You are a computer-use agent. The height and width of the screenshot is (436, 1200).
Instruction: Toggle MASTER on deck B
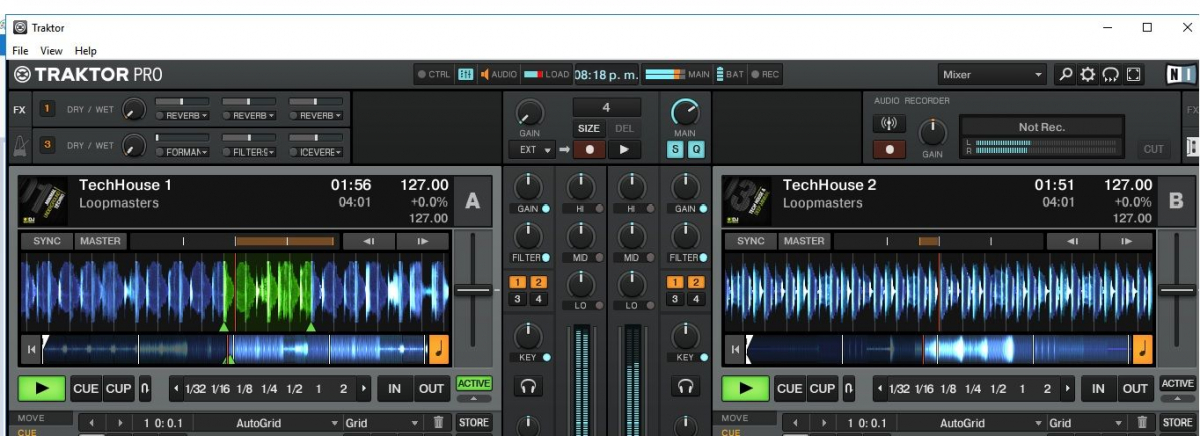click(x=804, y=241)
